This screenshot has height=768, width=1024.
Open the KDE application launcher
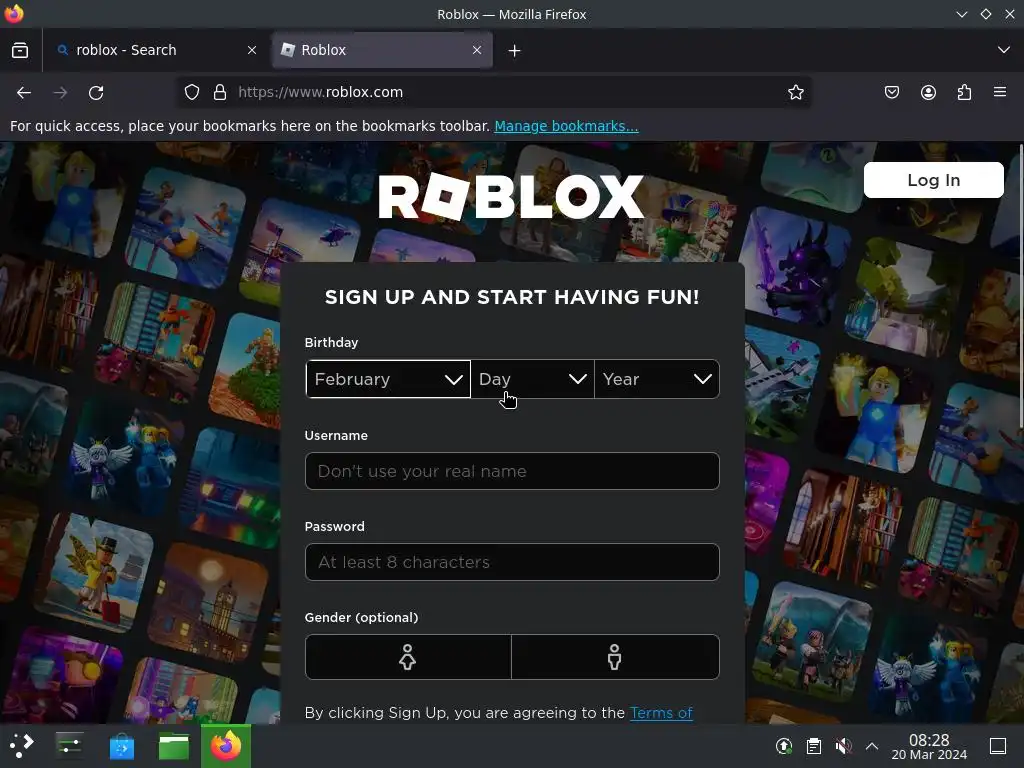(x=21, y=746)
